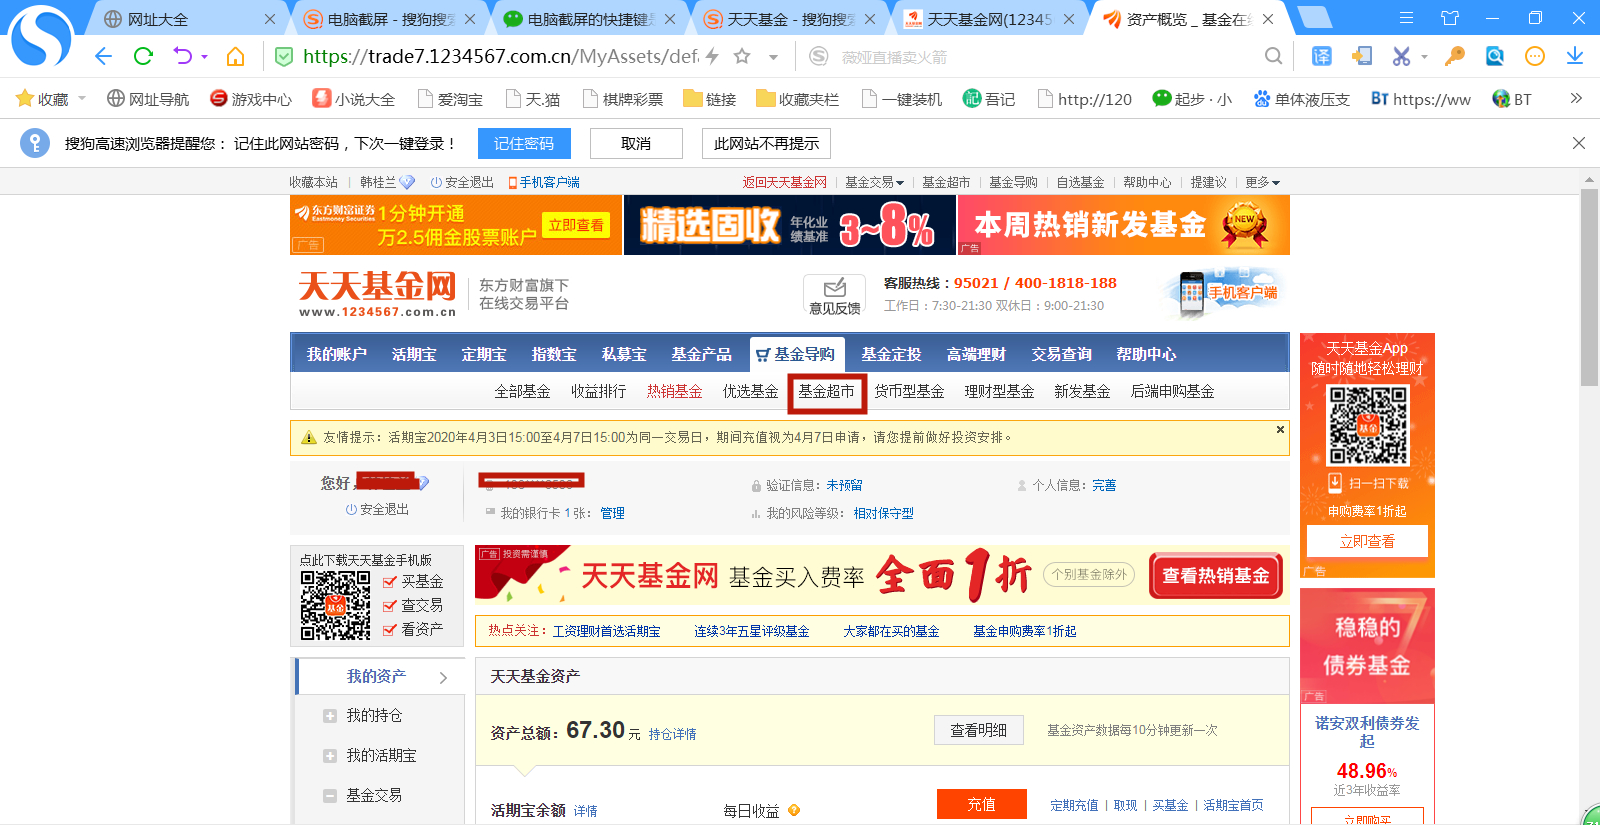
Task: Open the downloads arrow icon
Action: 1575,56
